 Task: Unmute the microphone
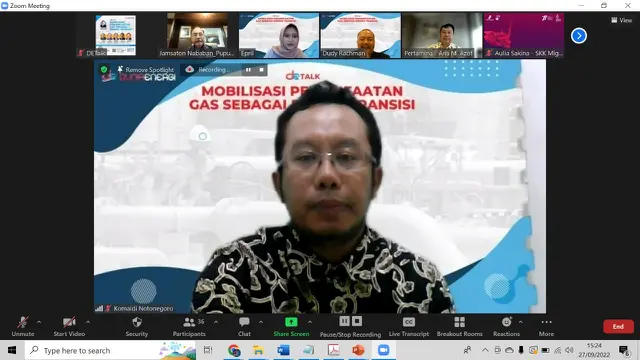click(x=23, y=327)
